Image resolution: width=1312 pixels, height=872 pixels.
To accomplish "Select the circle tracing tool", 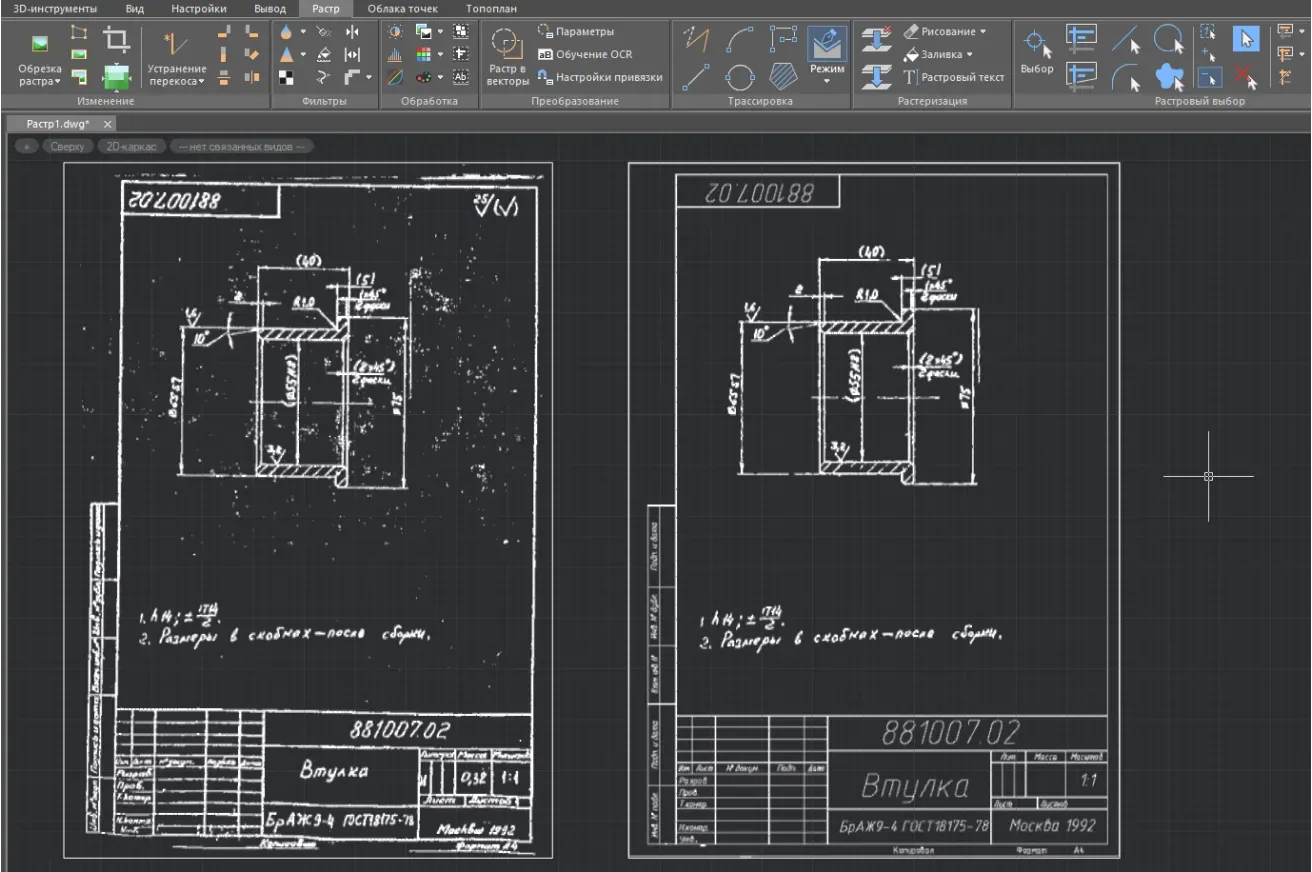I will (739, 76).
